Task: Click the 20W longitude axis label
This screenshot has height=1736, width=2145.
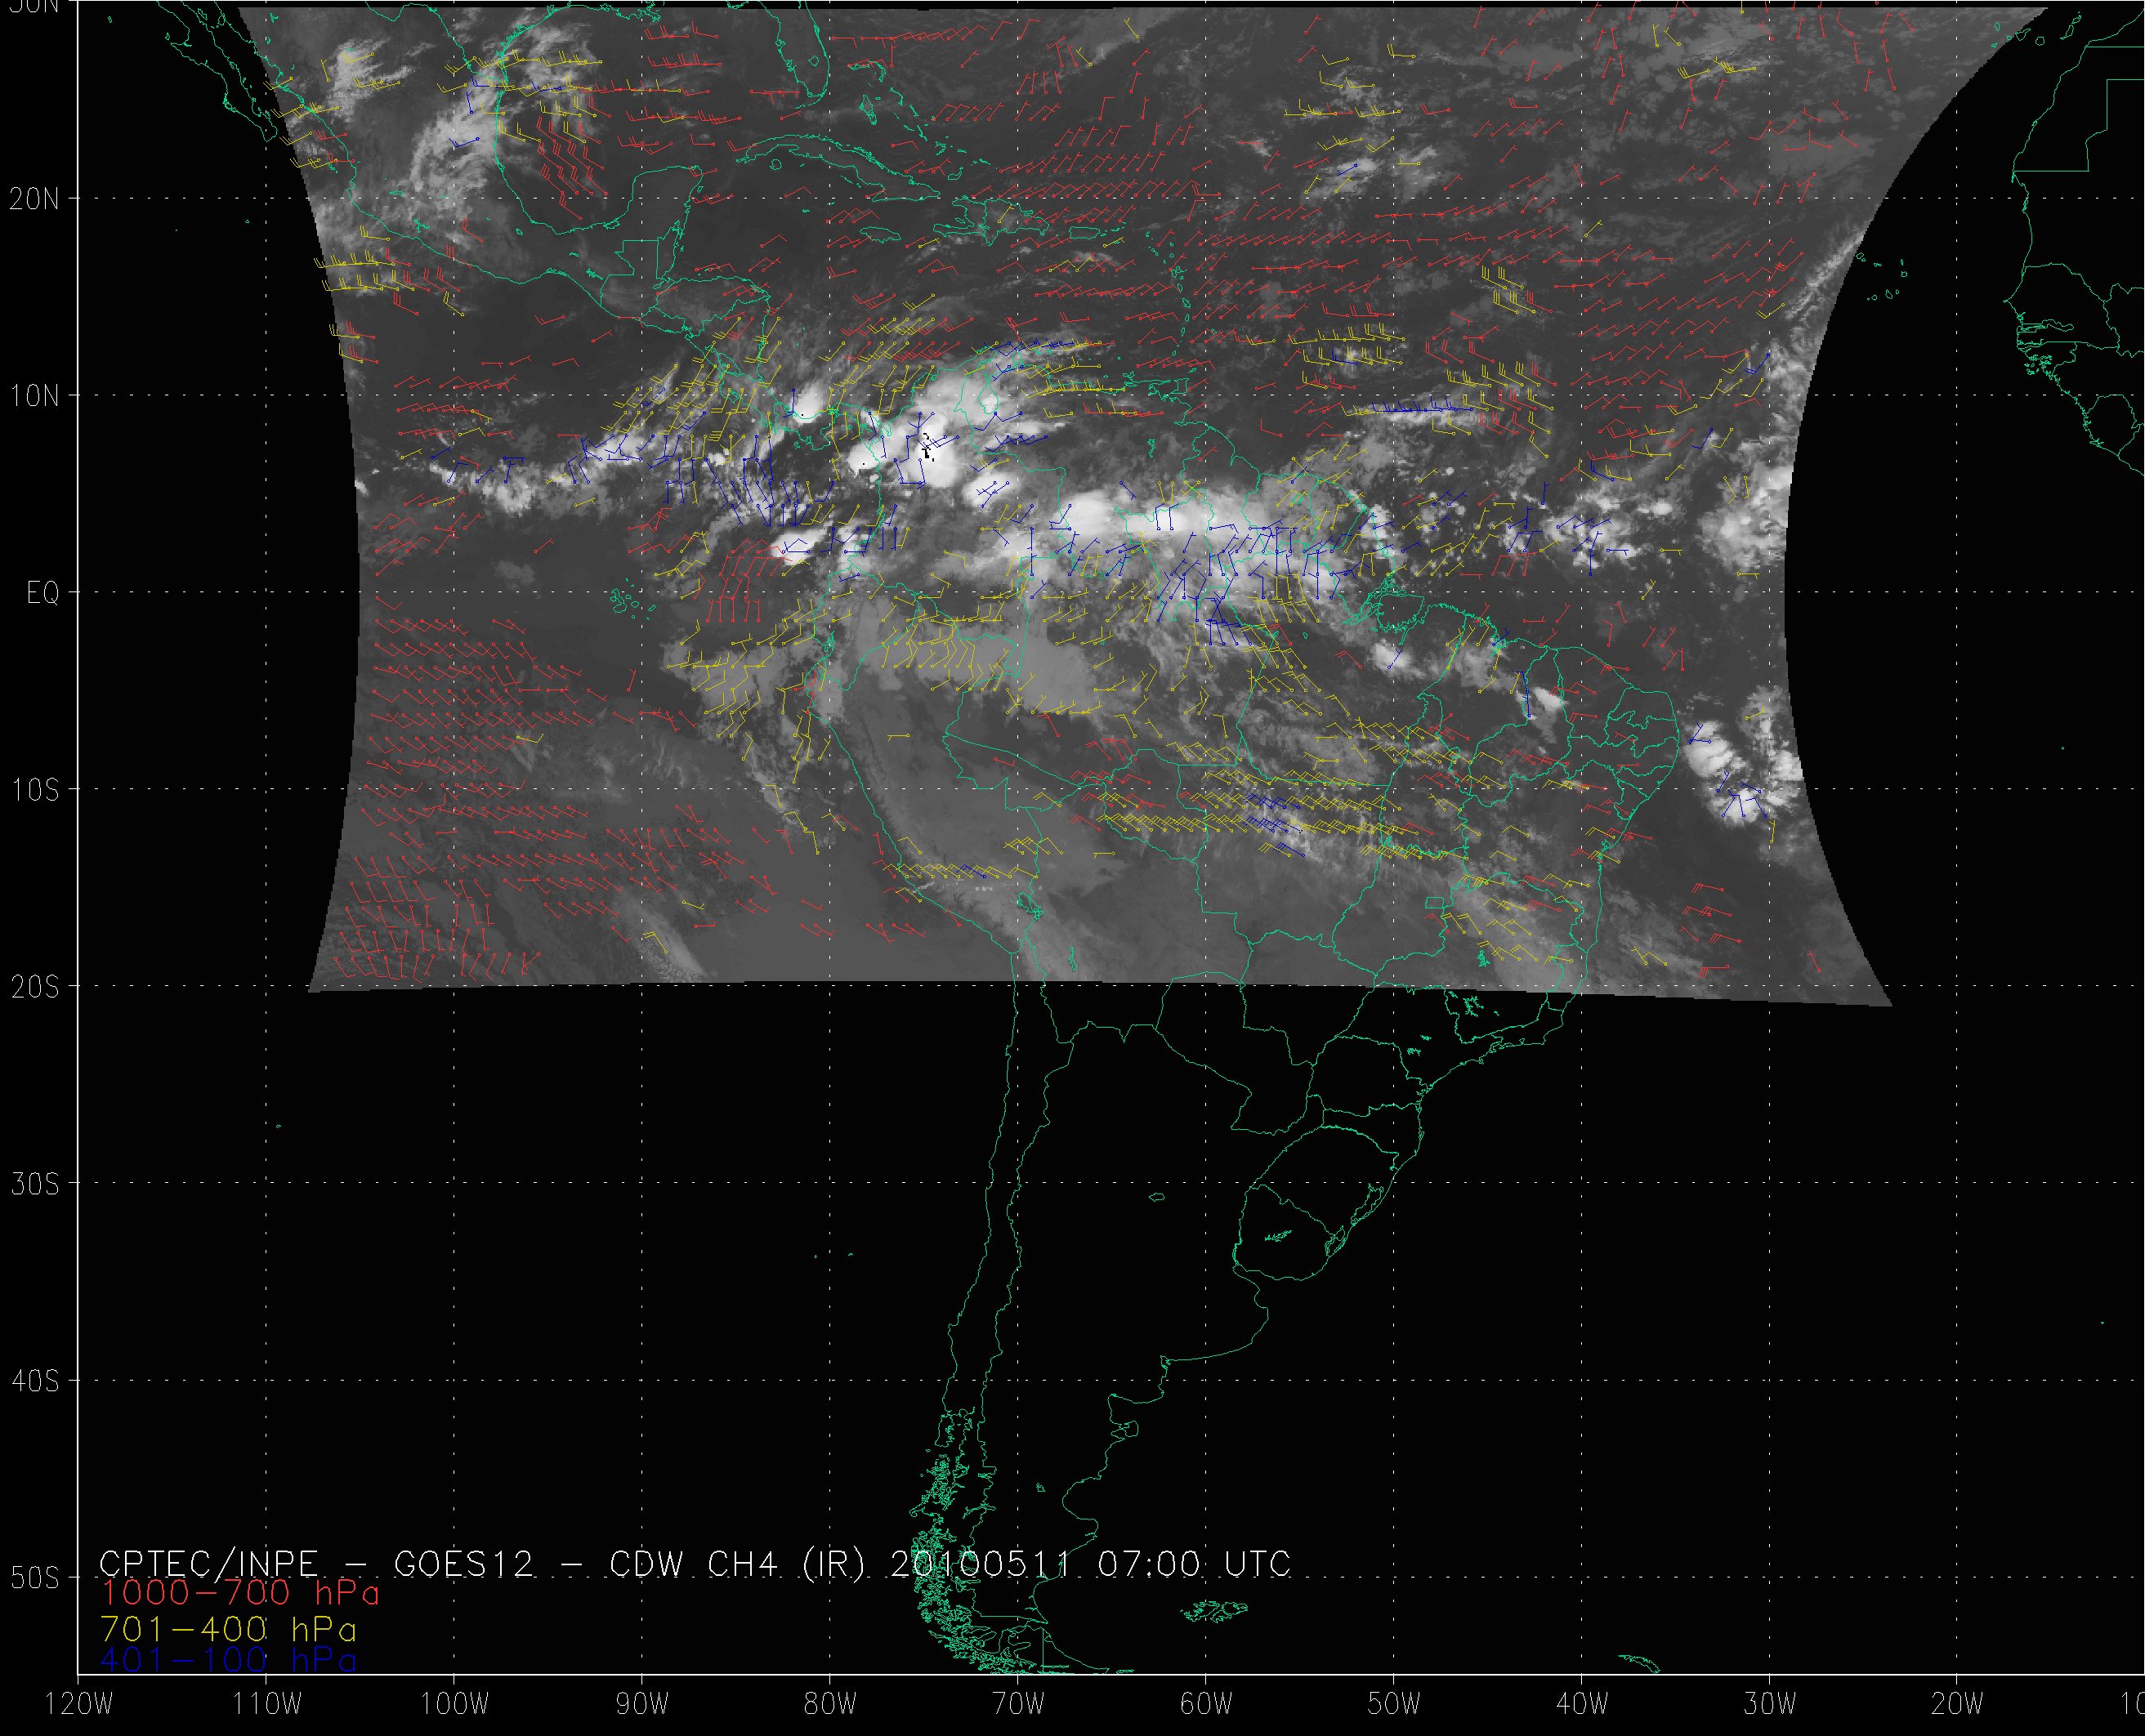Action: [1958, 1705]
